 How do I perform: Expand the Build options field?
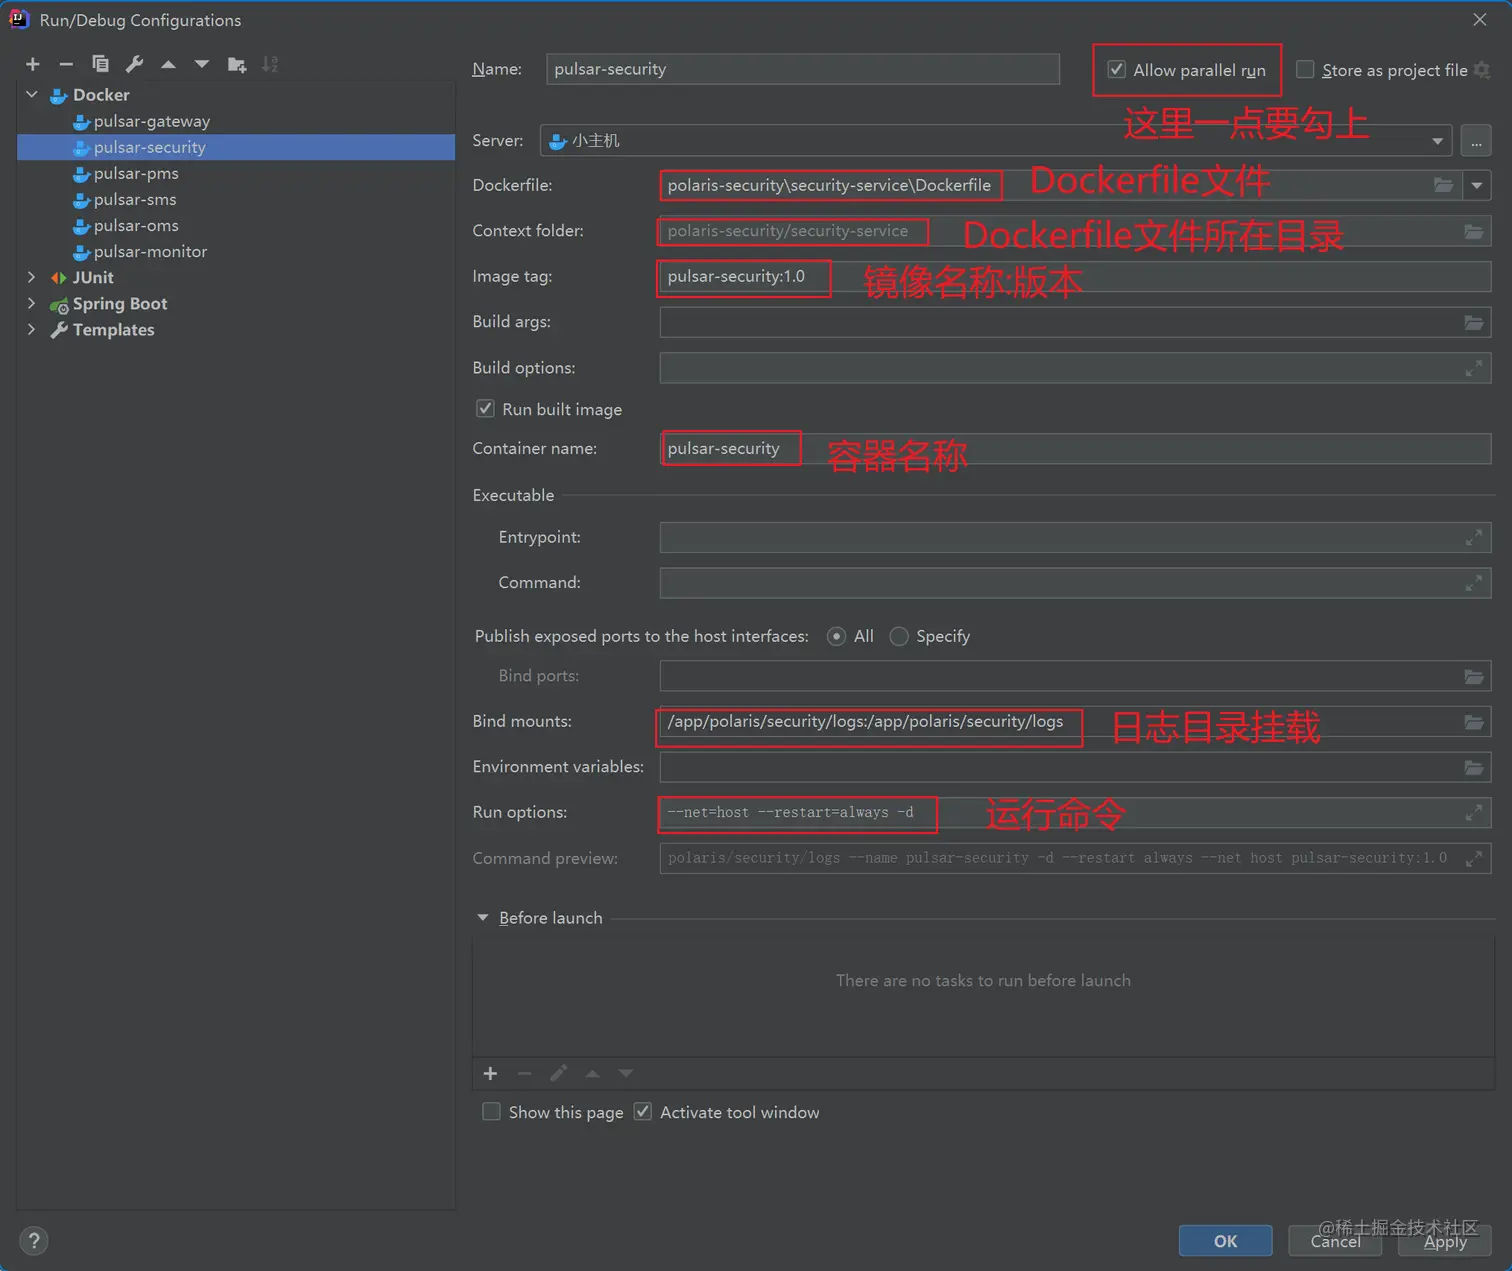1474,368
